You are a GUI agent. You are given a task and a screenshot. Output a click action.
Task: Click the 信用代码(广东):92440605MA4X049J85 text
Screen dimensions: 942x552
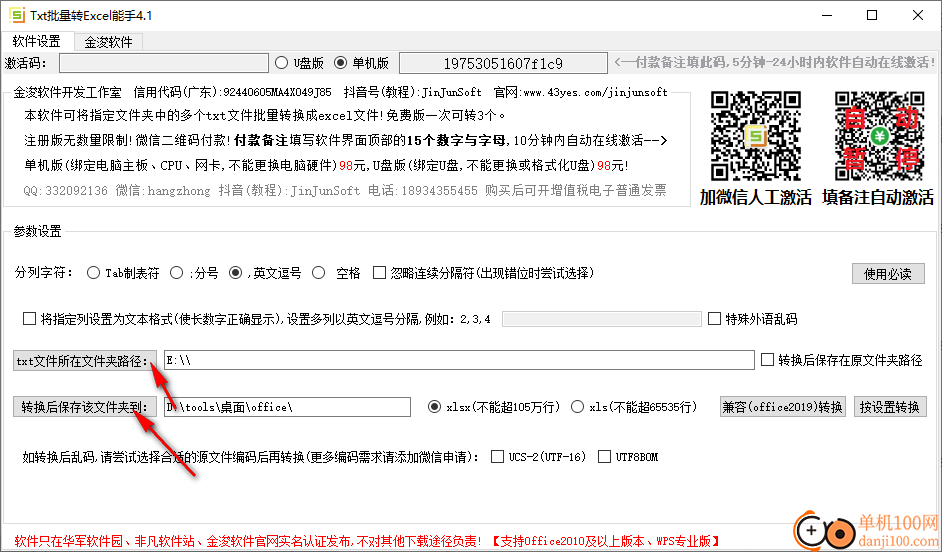click(232, 93)
